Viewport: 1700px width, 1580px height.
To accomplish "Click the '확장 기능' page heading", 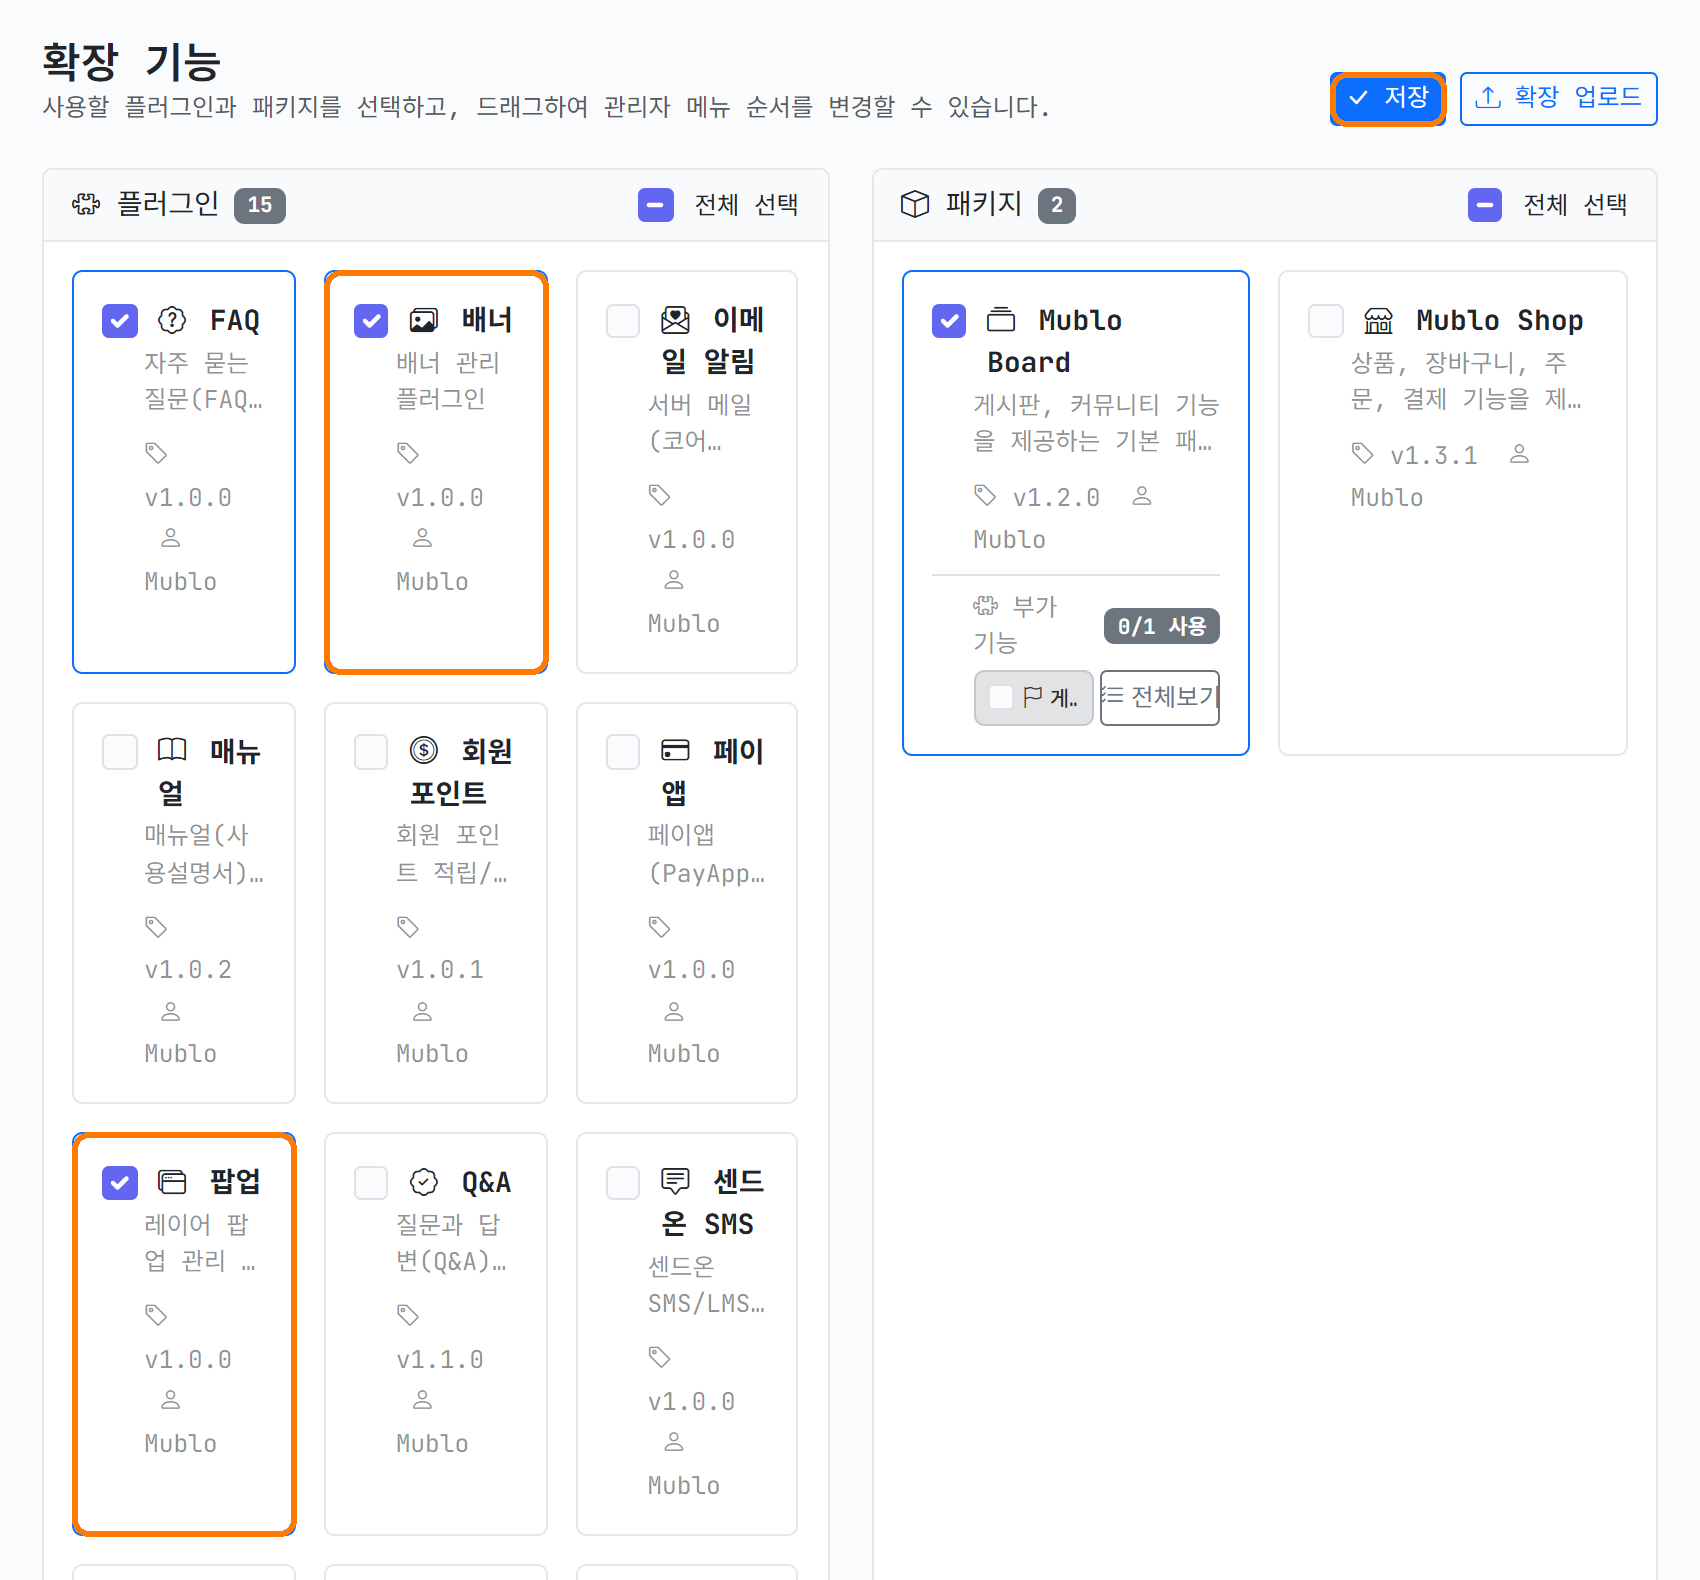I will pyautogui.click(x=131, y=62).
